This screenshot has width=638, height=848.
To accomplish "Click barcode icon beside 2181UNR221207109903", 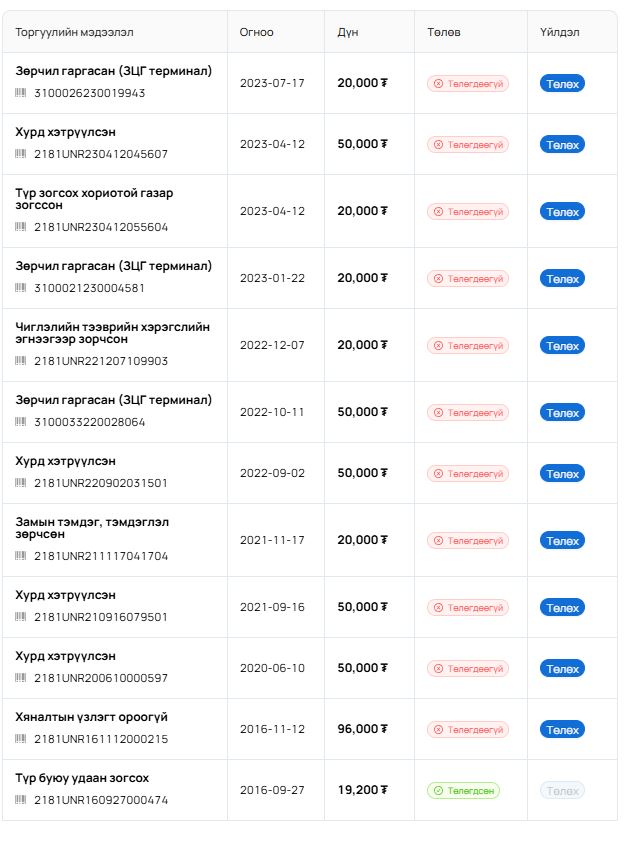I will pyautogui.click(x=21, y=360).
